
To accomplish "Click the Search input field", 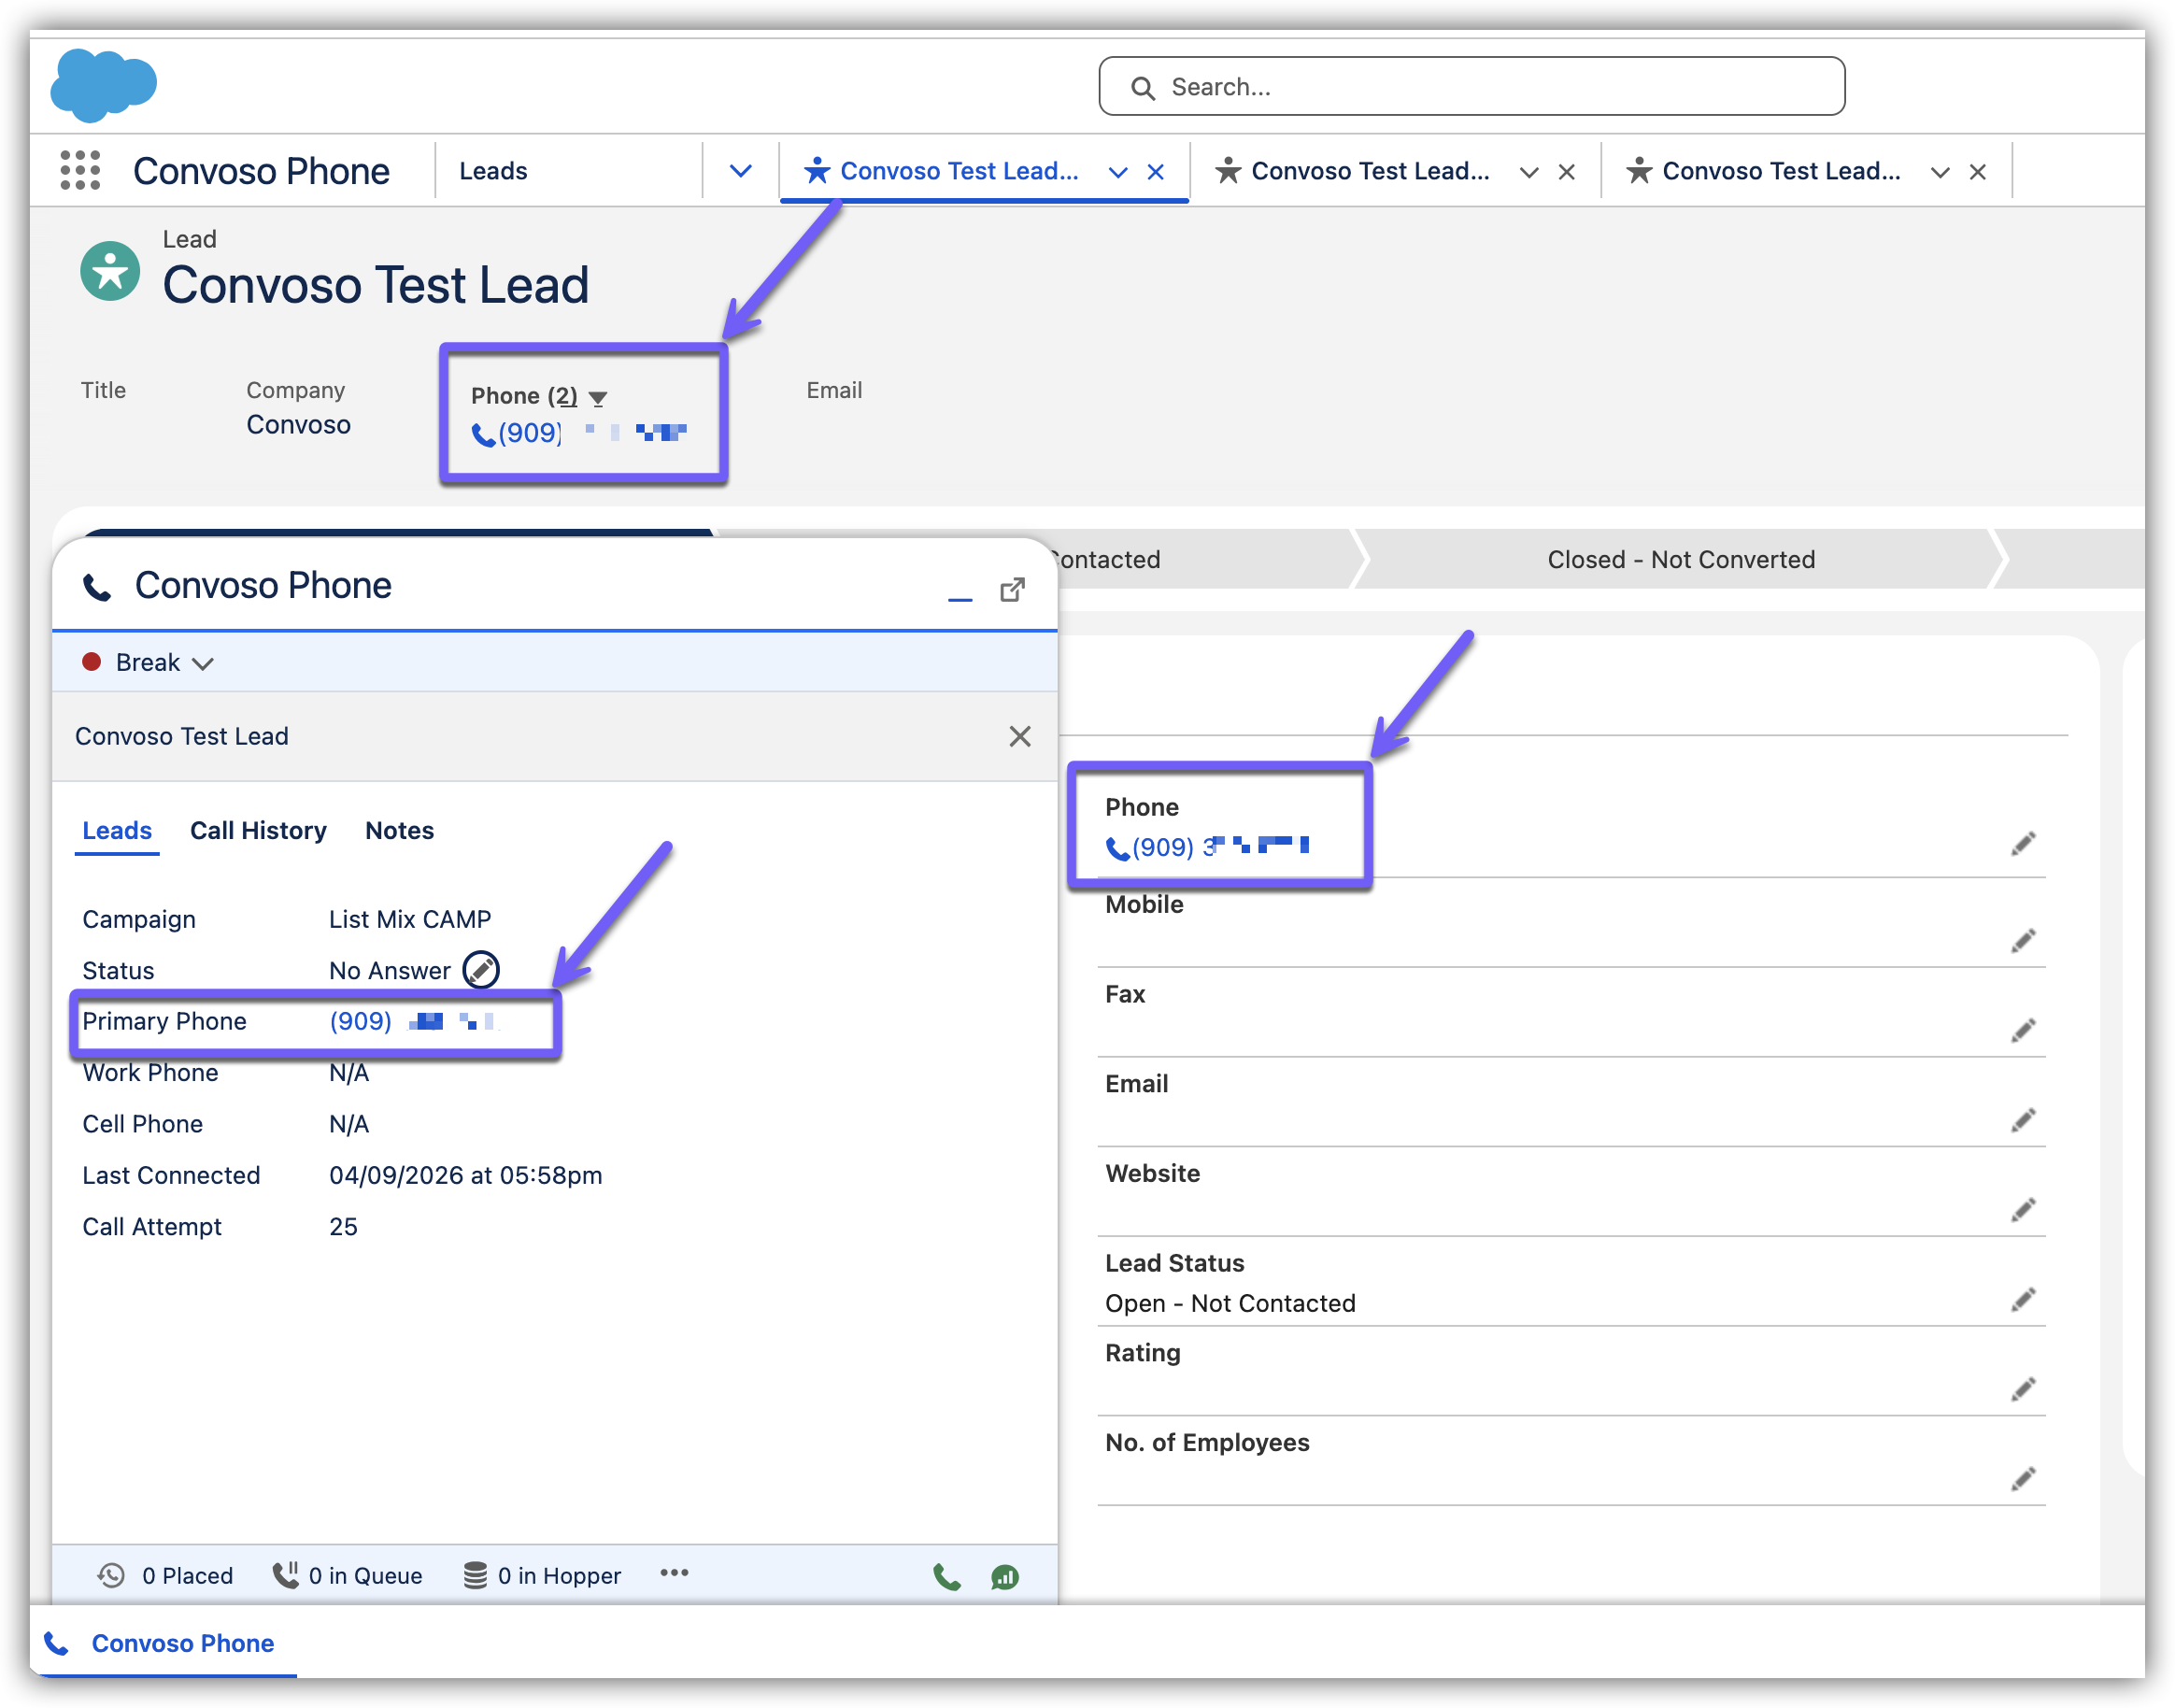I will coord(1470,87).
